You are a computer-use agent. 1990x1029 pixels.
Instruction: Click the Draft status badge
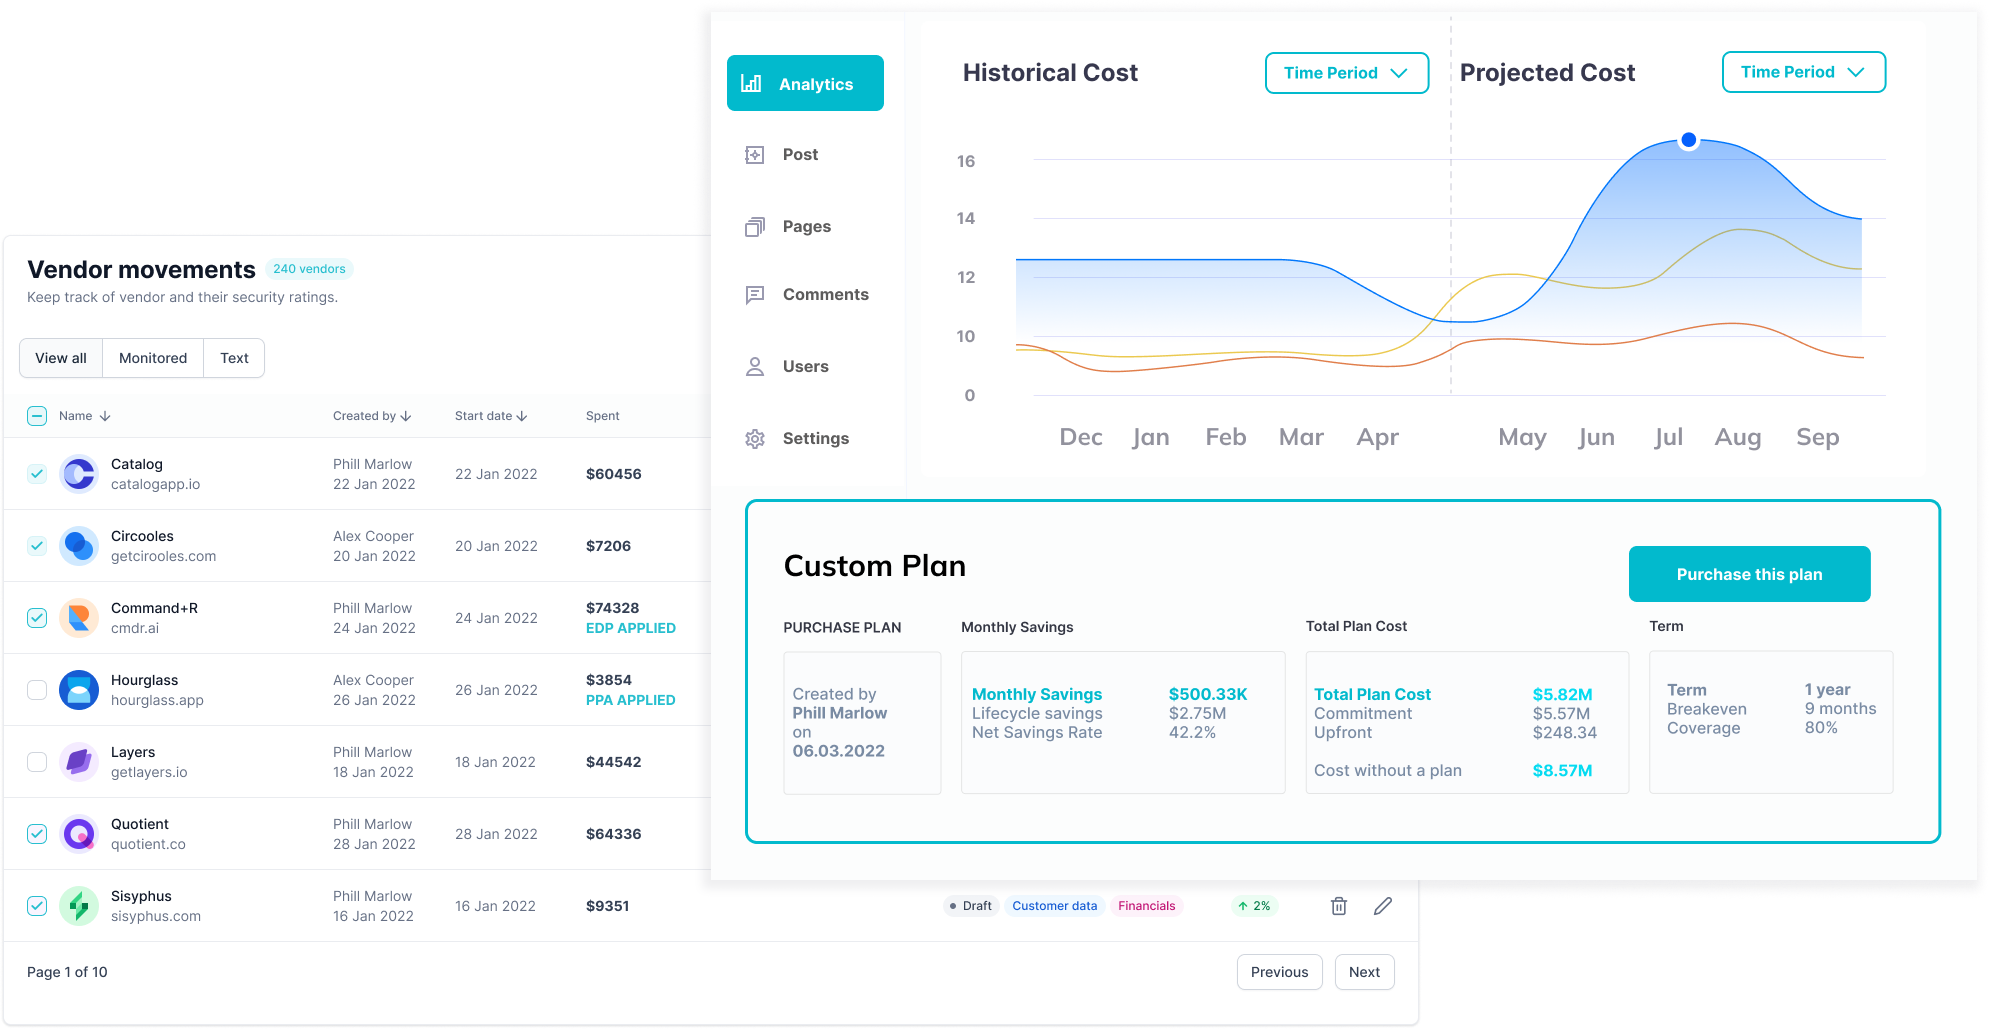click(x=970, y=906)
